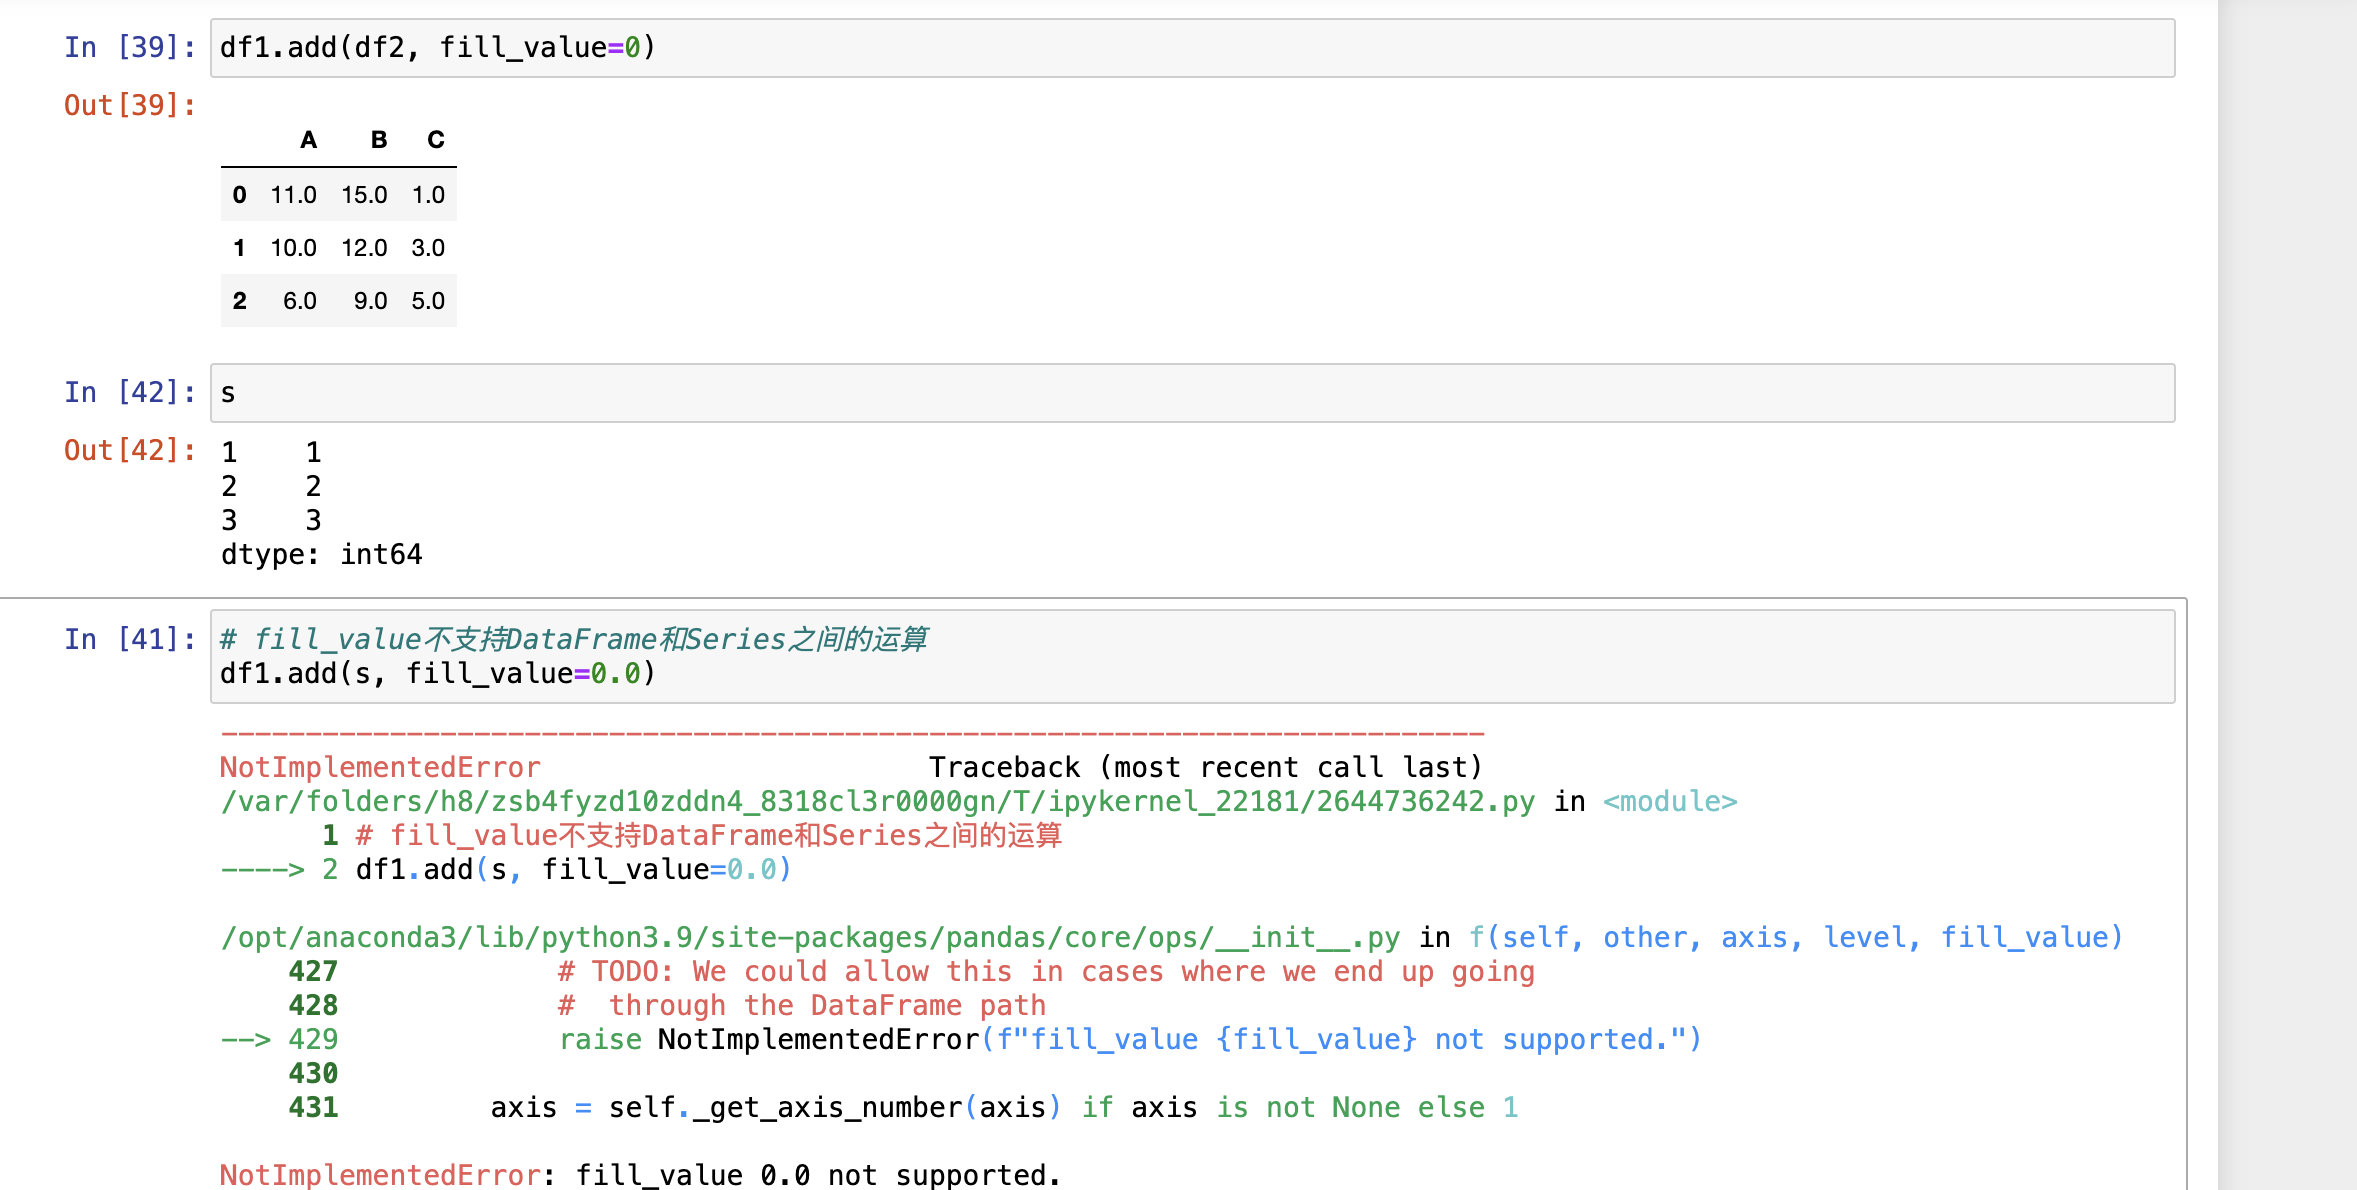Click the dtype: int64 output line
This screenshot has height=1190, width=2357.
click(x=322, y=554)
